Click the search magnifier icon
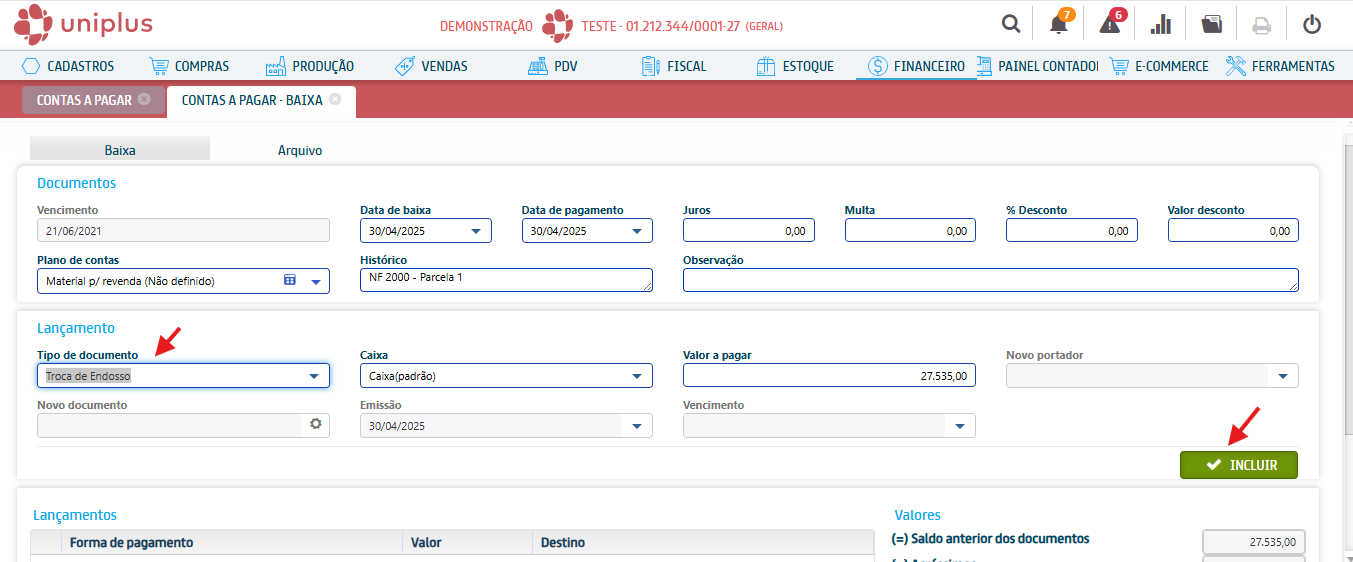Screen dimensions: 1353x562 tap(1011, 25)
